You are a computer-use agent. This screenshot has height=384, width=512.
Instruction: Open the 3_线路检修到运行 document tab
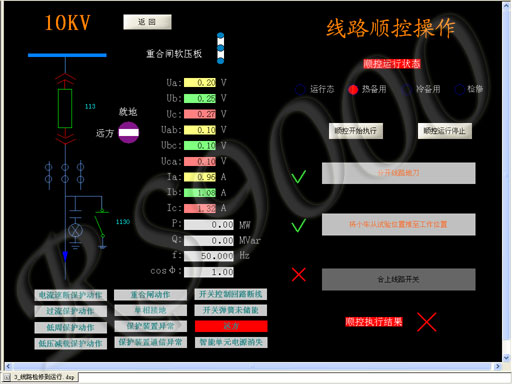pos(41,377)
